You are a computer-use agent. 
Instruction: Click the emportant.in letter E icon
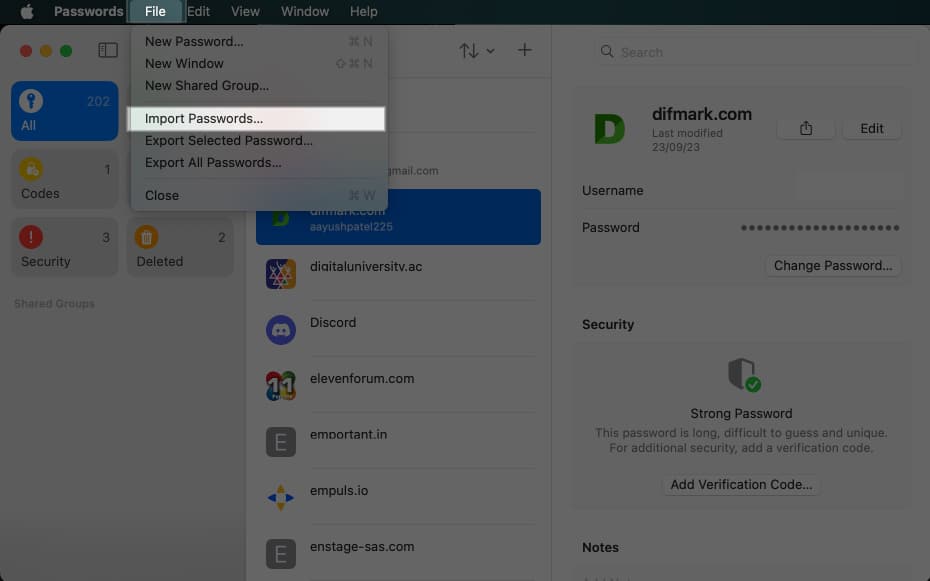tap(281, 442)
